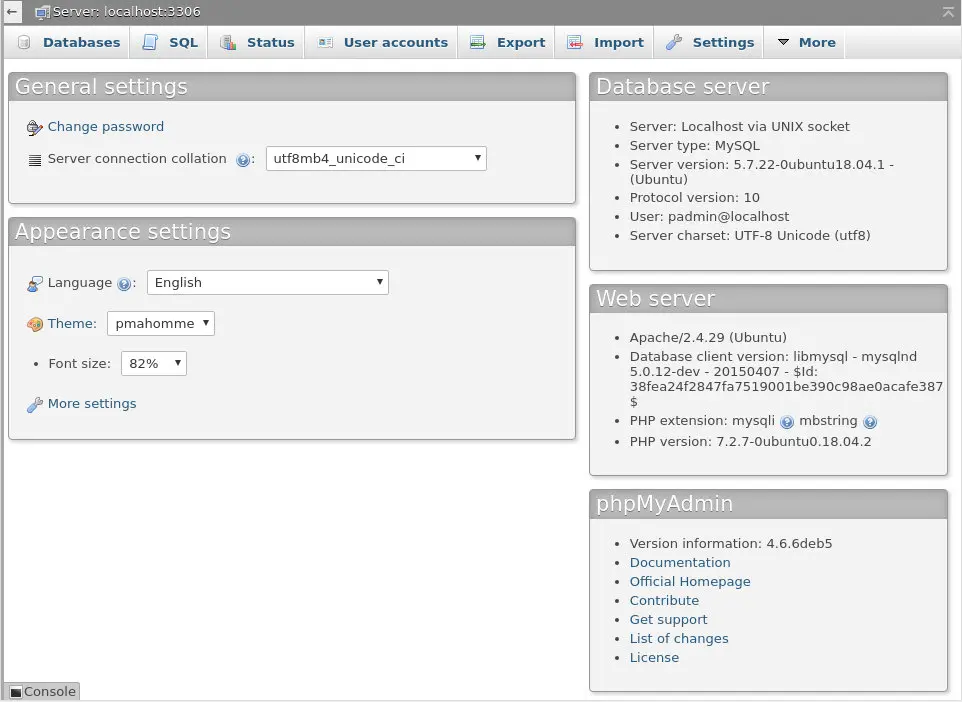Visit the Official Homepage link

(x=690, y=582)
